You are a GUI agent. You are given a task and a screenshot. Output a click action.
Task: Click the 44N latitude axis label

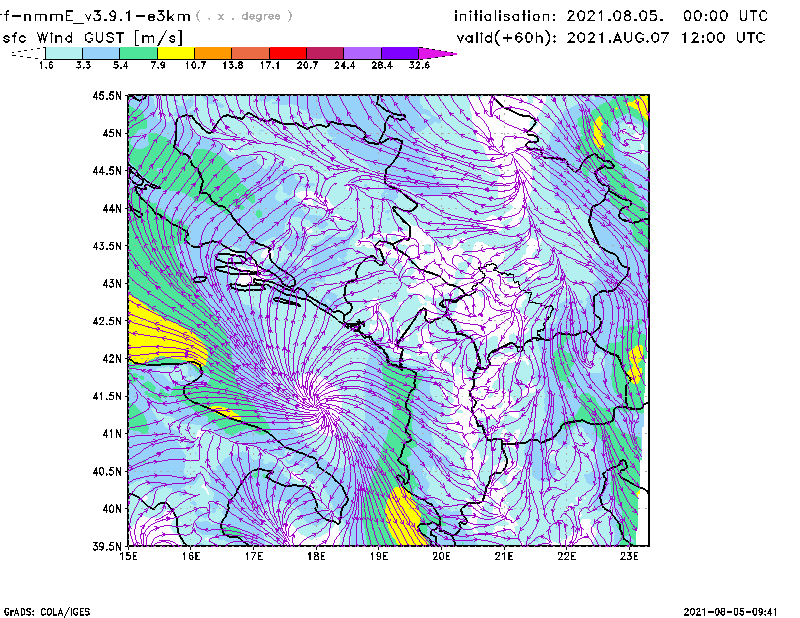[112, 208]
